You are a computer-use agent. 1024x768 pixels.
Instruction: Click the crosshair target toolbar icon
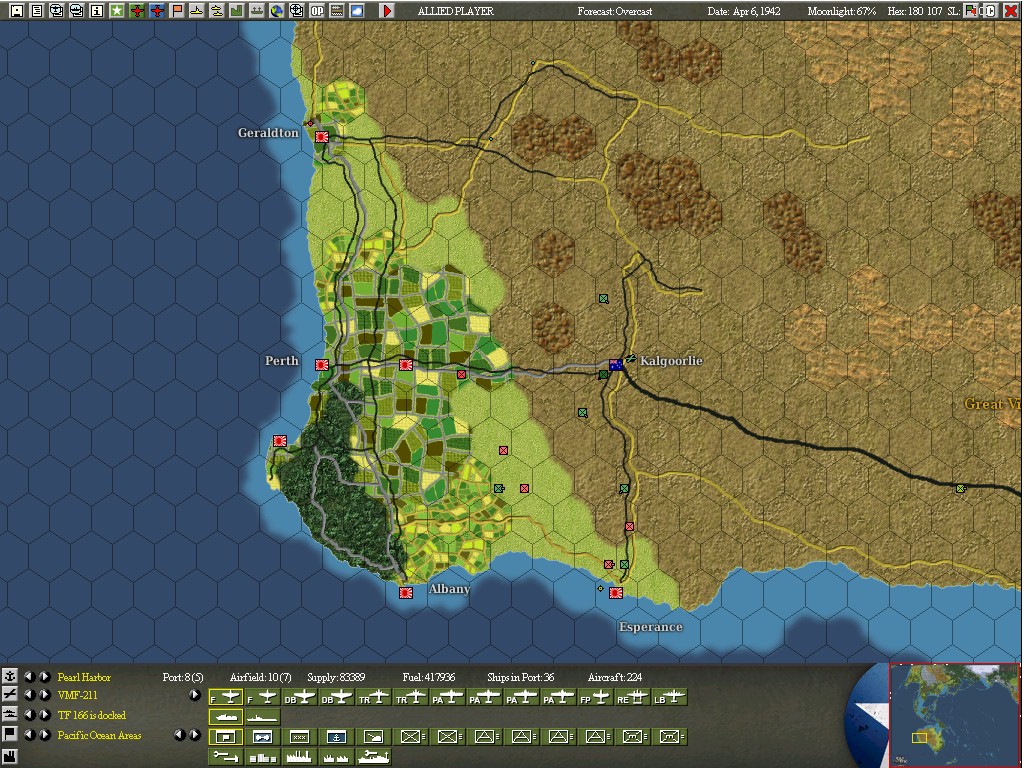pyautogui.click(x=296, y=10)
